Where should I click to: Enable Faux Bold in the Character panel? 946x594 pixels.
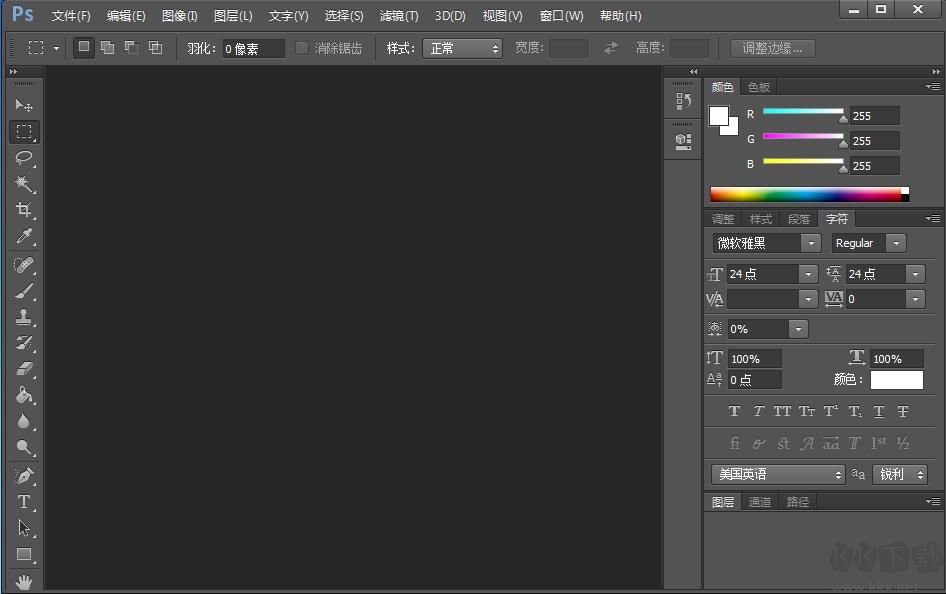[x=734, y=411]
